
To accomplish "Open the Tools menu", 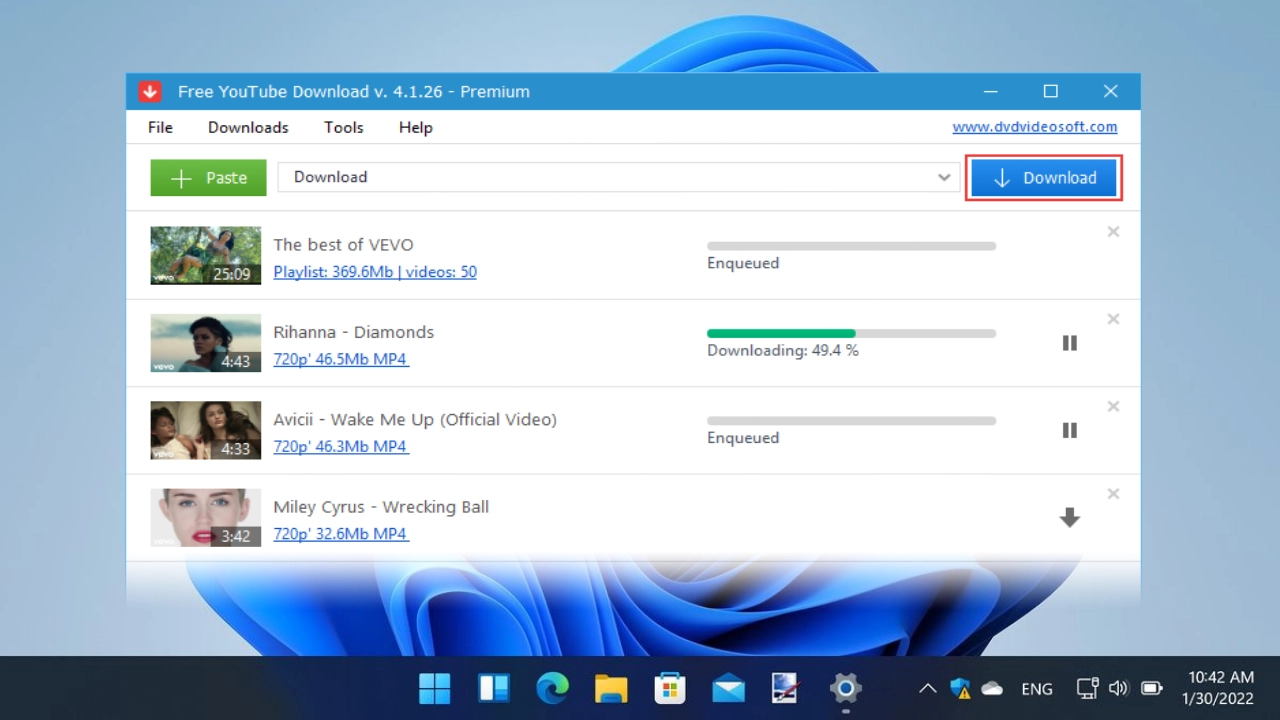I will click(343, 127).
